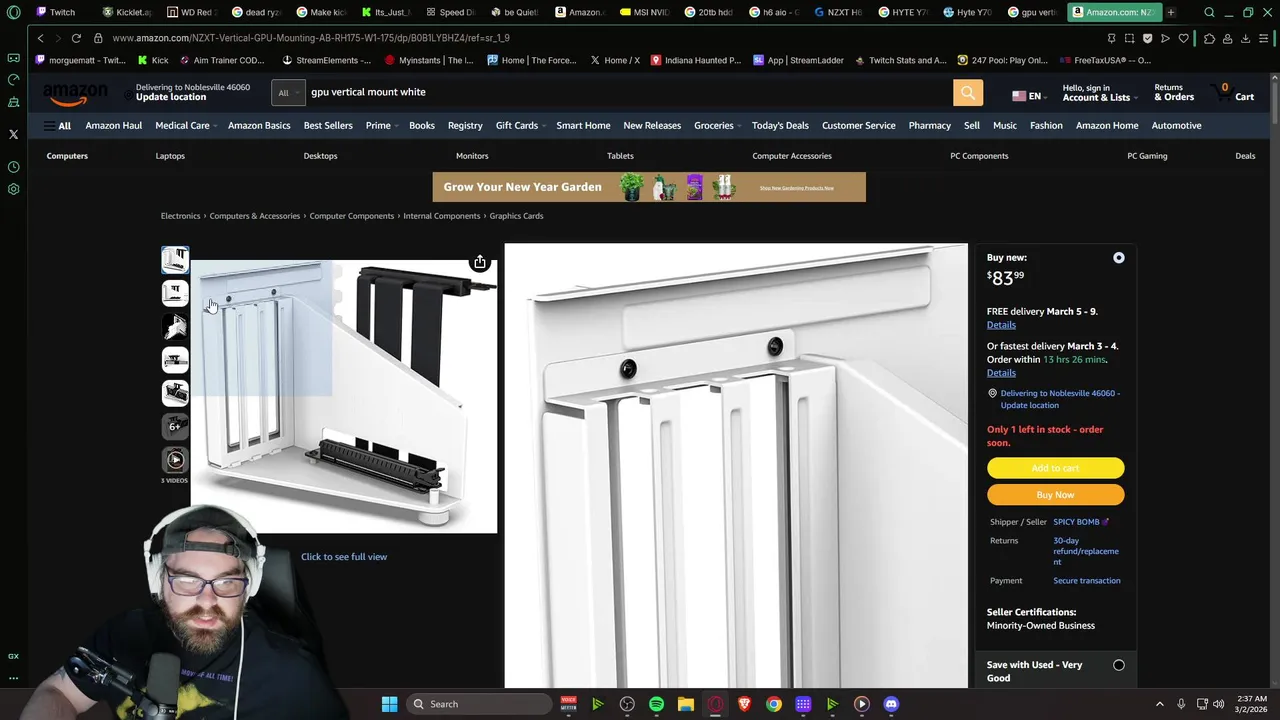
Task: Open the search category All dropdown
Action: (287, 93)
